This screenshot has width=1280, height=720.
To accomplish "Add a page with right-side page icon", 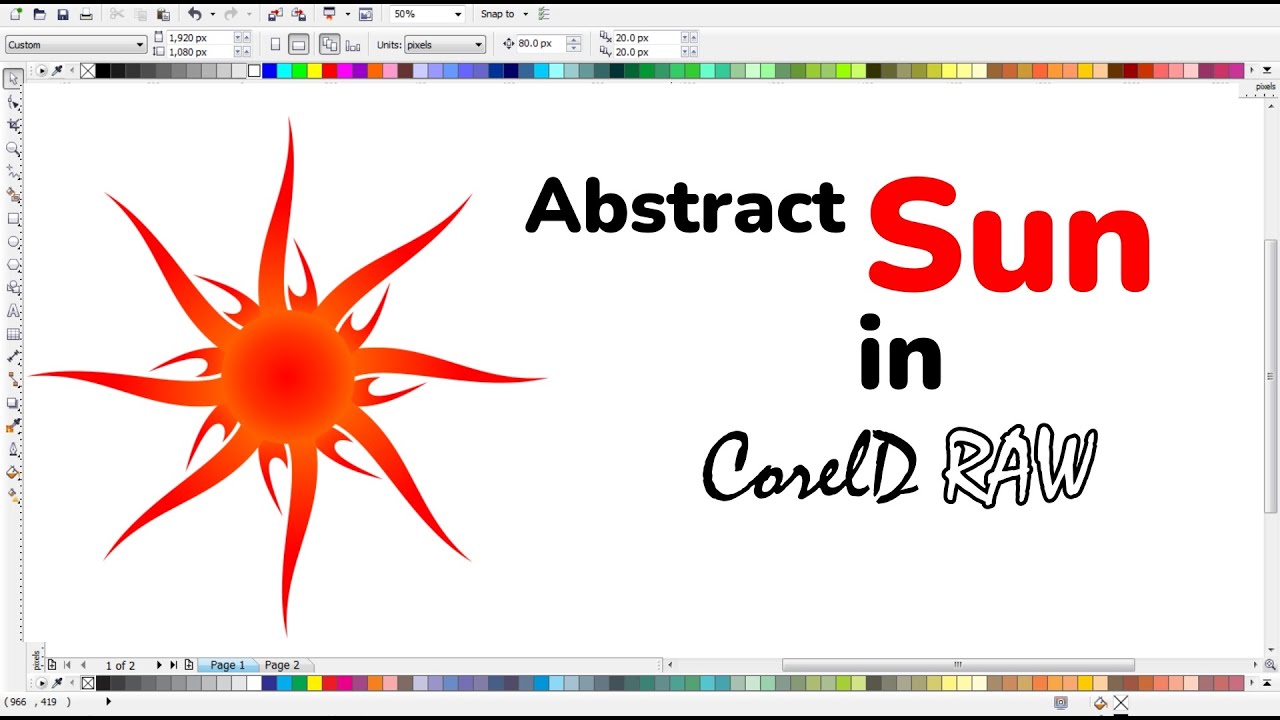I will (189, 665).
